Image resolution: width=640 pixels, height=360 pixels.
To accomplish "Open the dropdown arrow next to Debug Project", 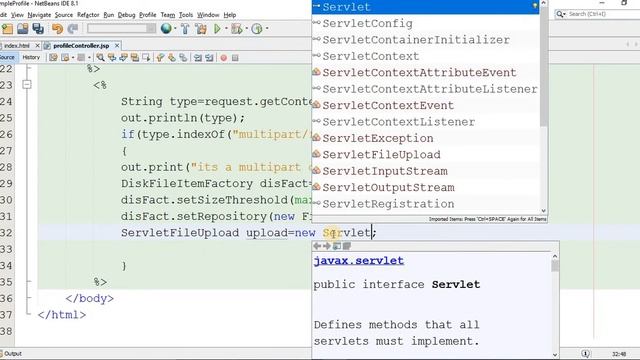I will (x=246, y=29).
